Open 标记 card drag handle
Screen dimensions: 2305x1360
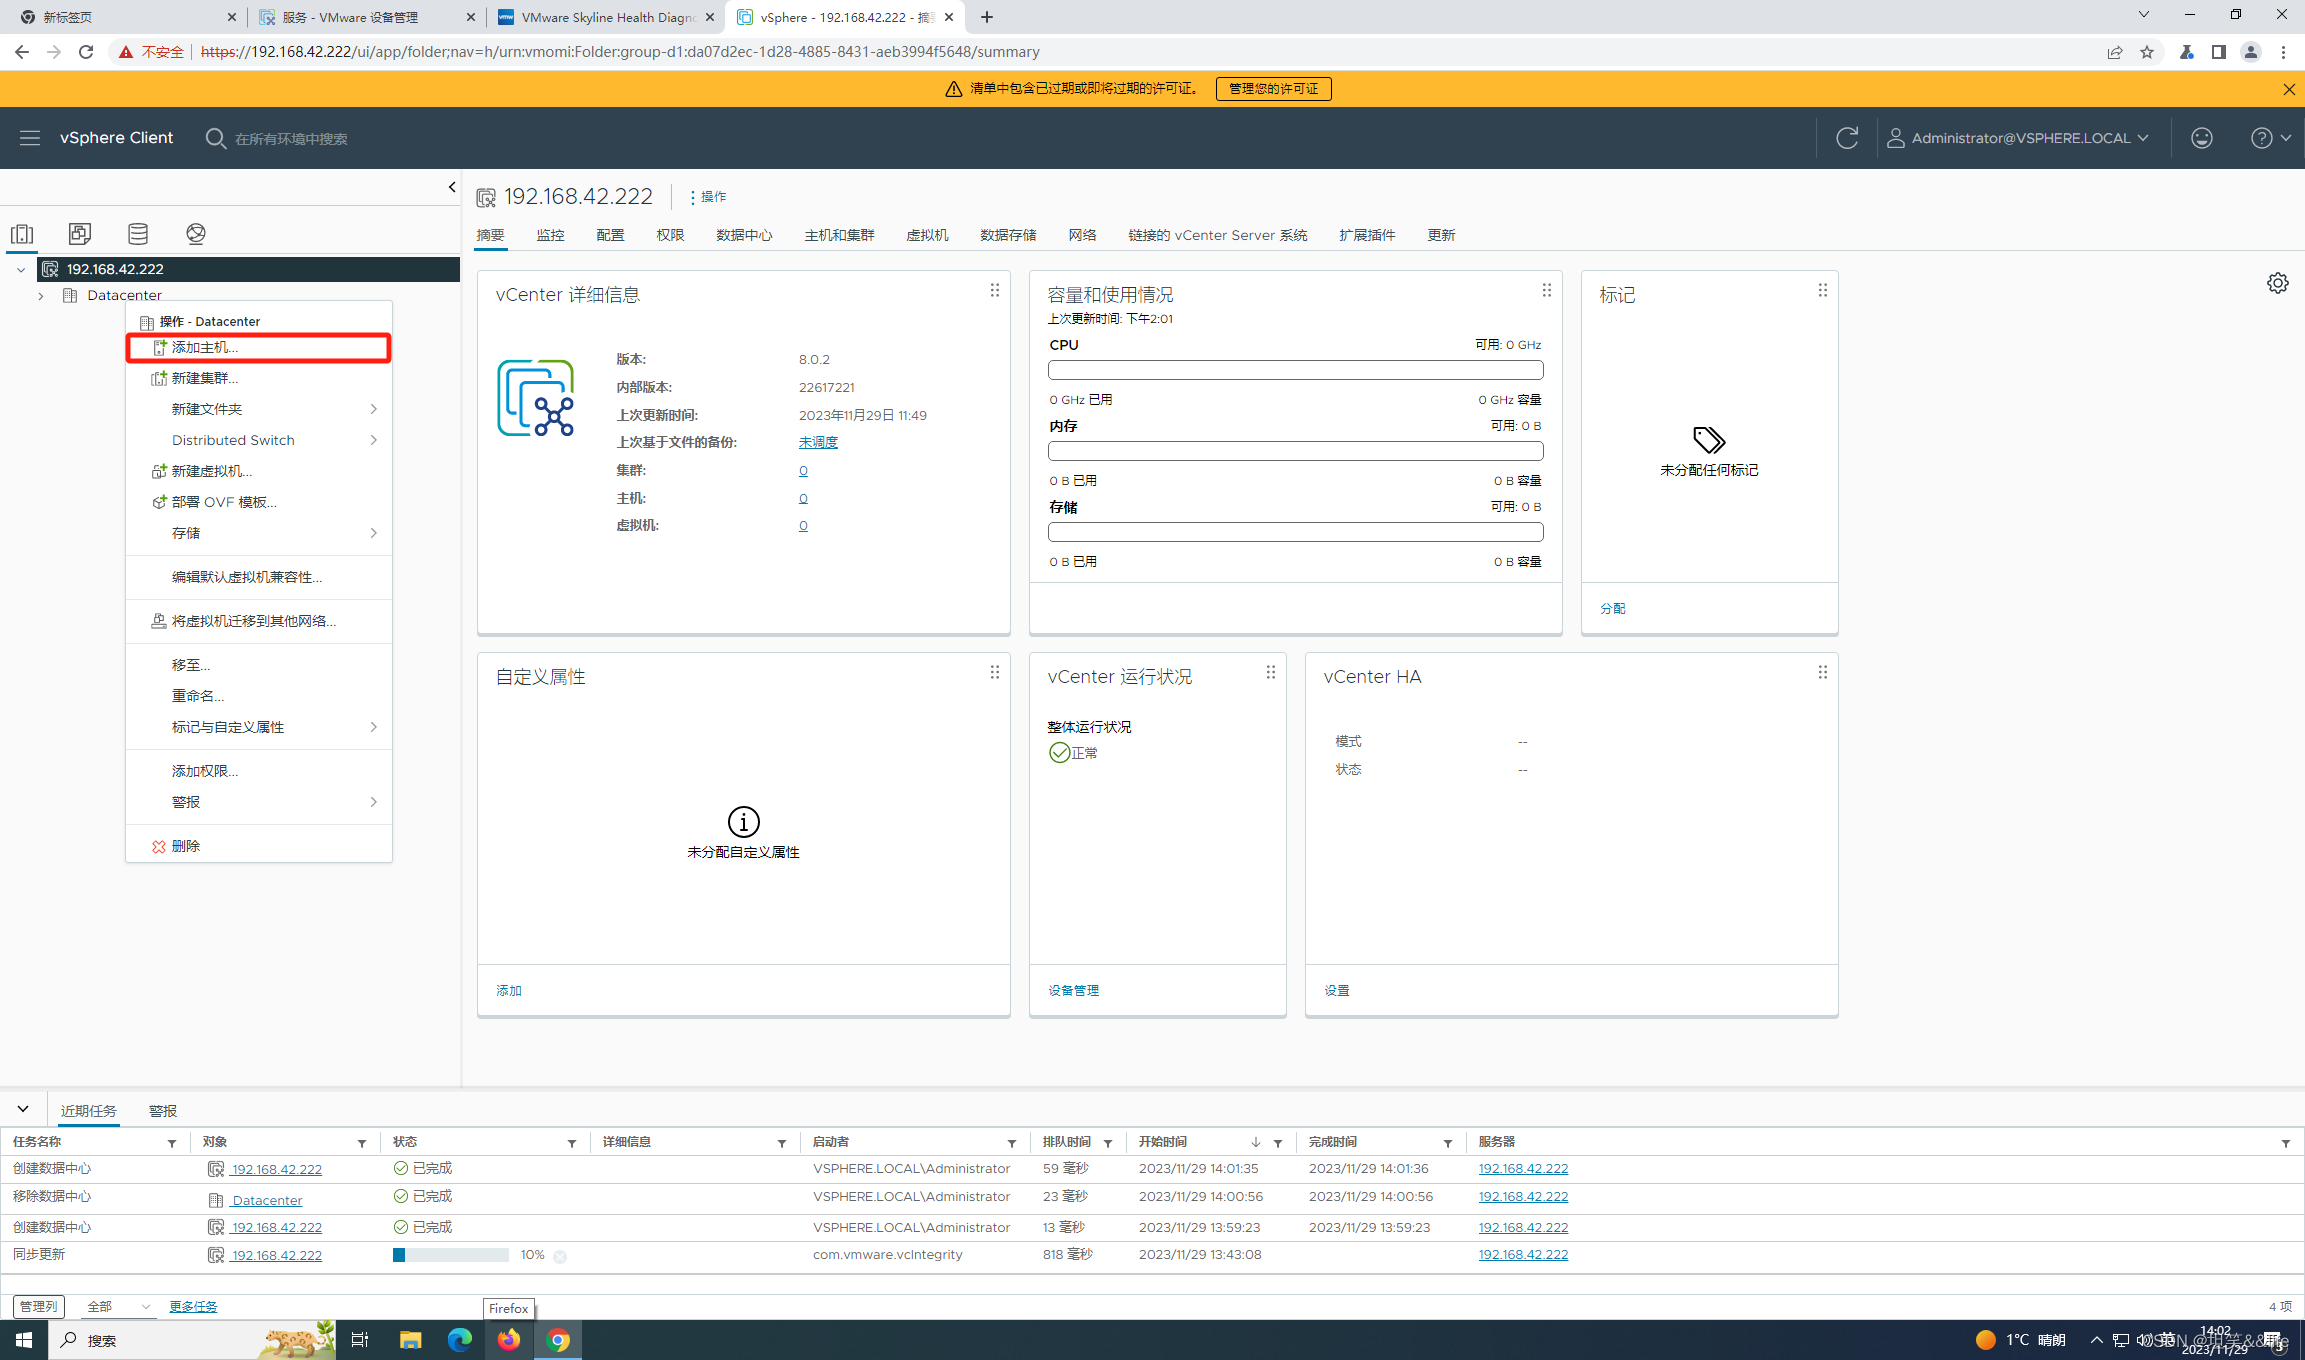(1822, 290)
